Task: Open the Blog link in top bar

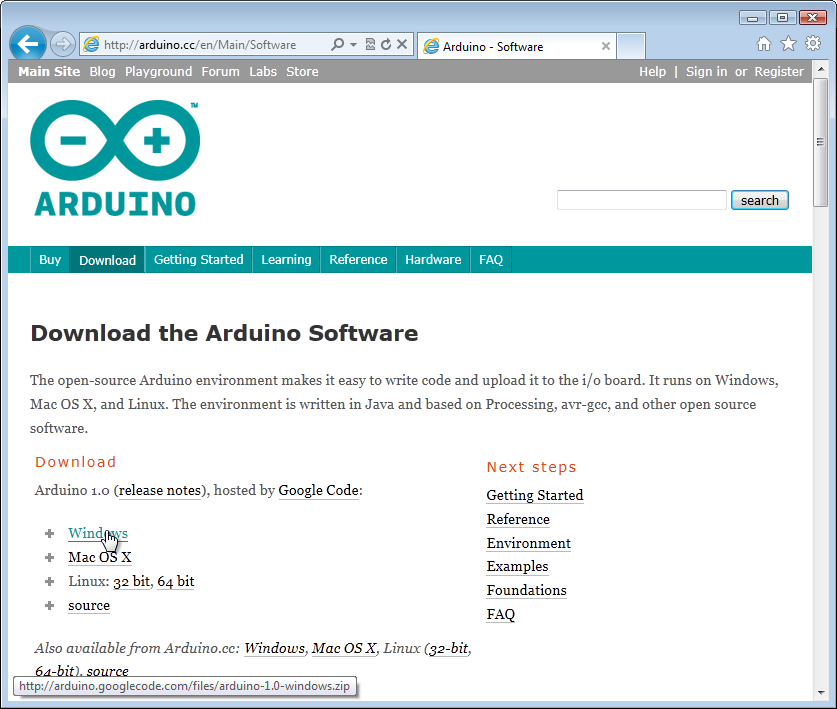Action: (x=102, y=72)
